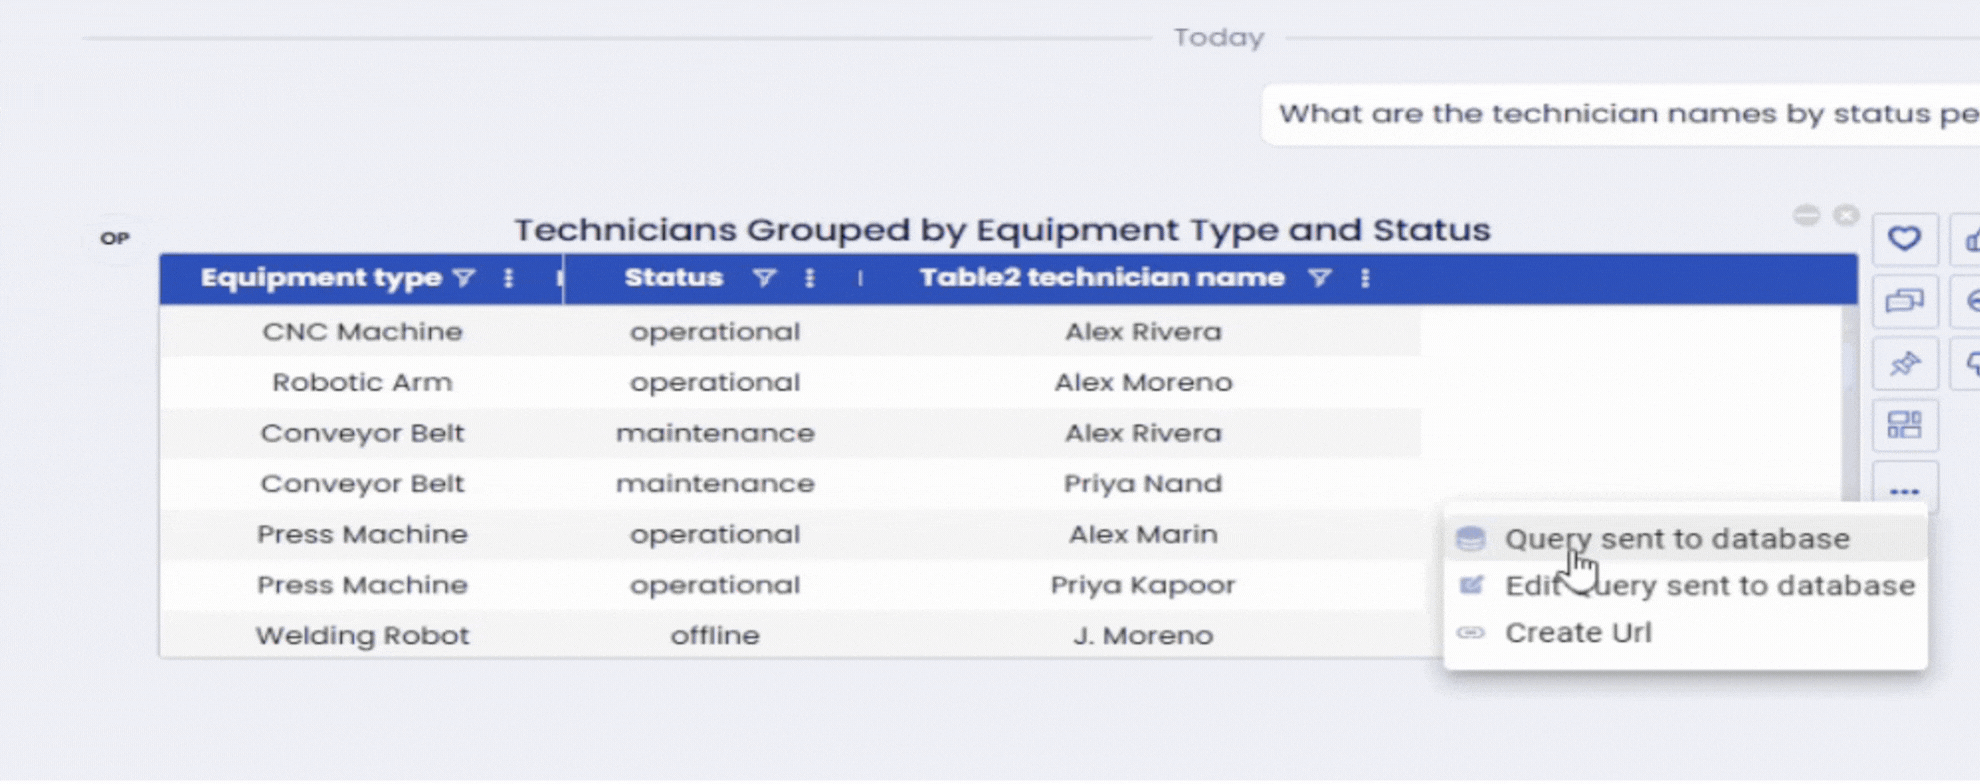Click the link icon beside Create Url

(x=1470, y=632)
